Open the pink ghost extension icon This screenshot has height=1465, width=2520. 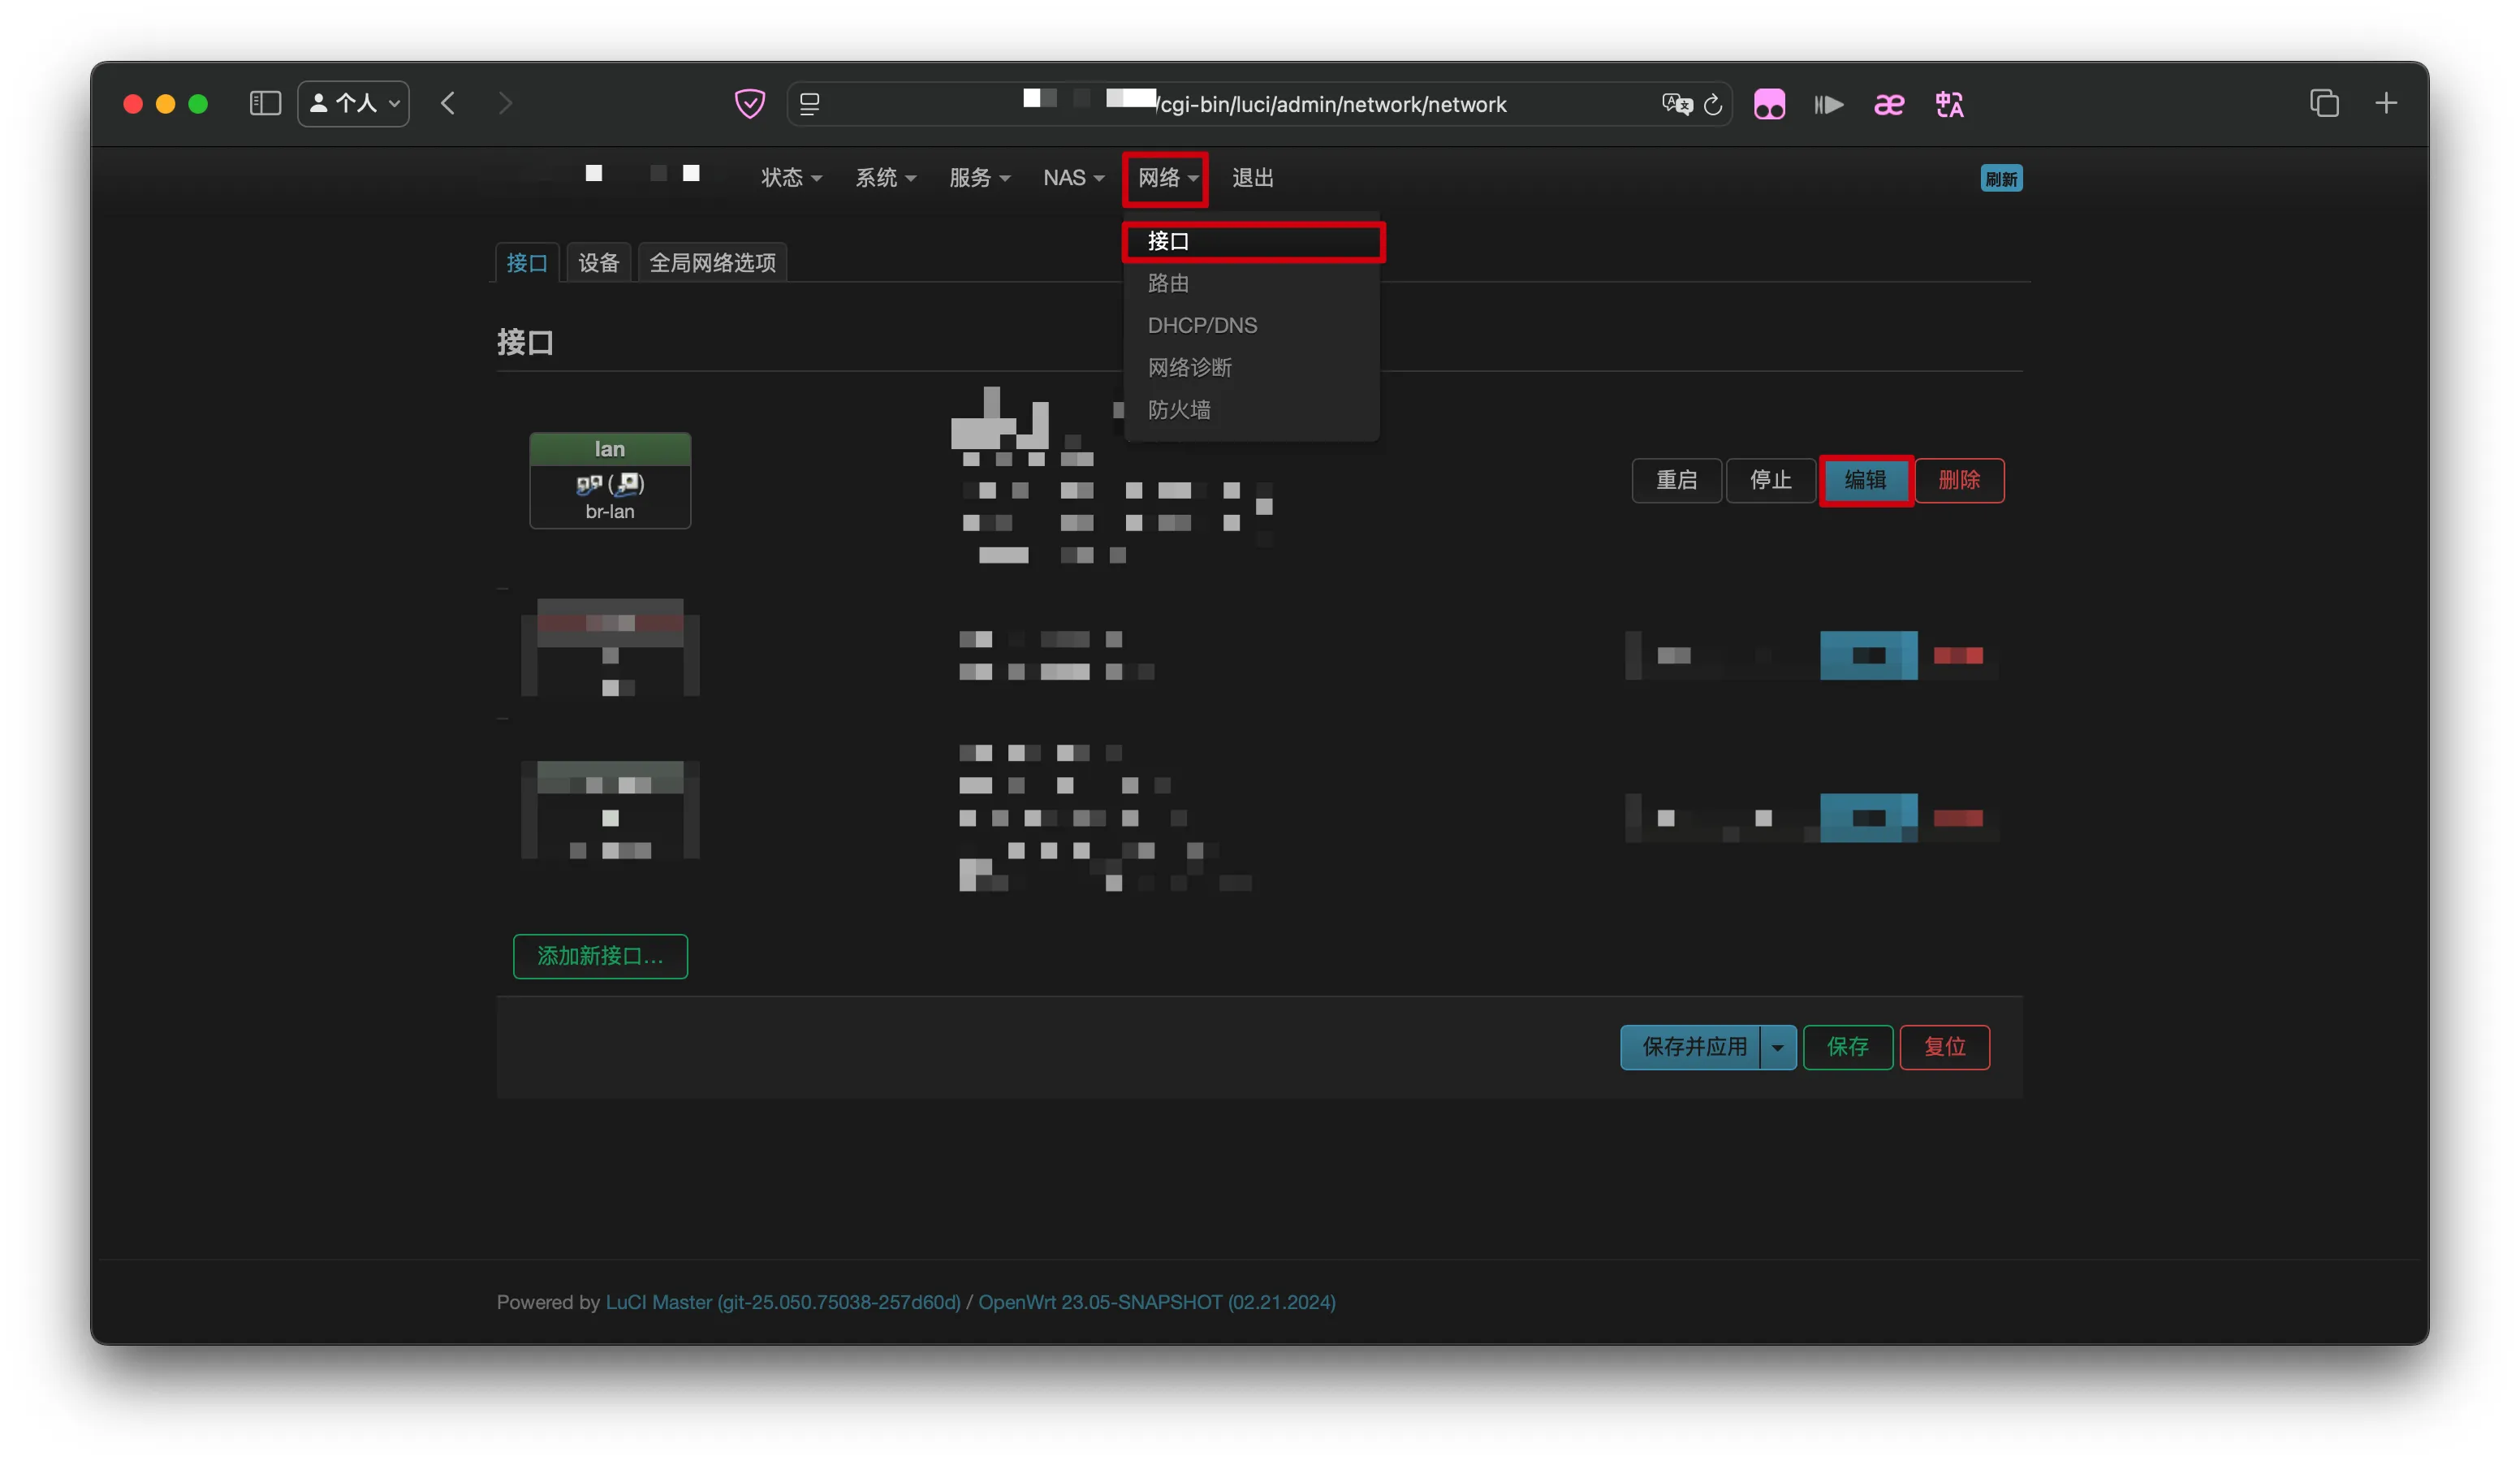pos(1769,104)
